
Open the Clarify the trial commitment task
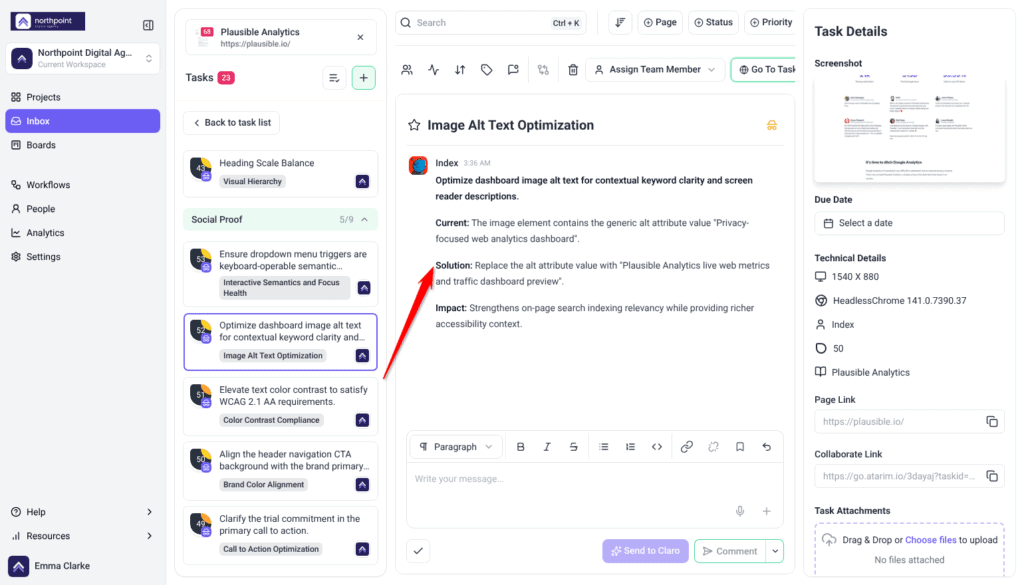tap(280, 535)
